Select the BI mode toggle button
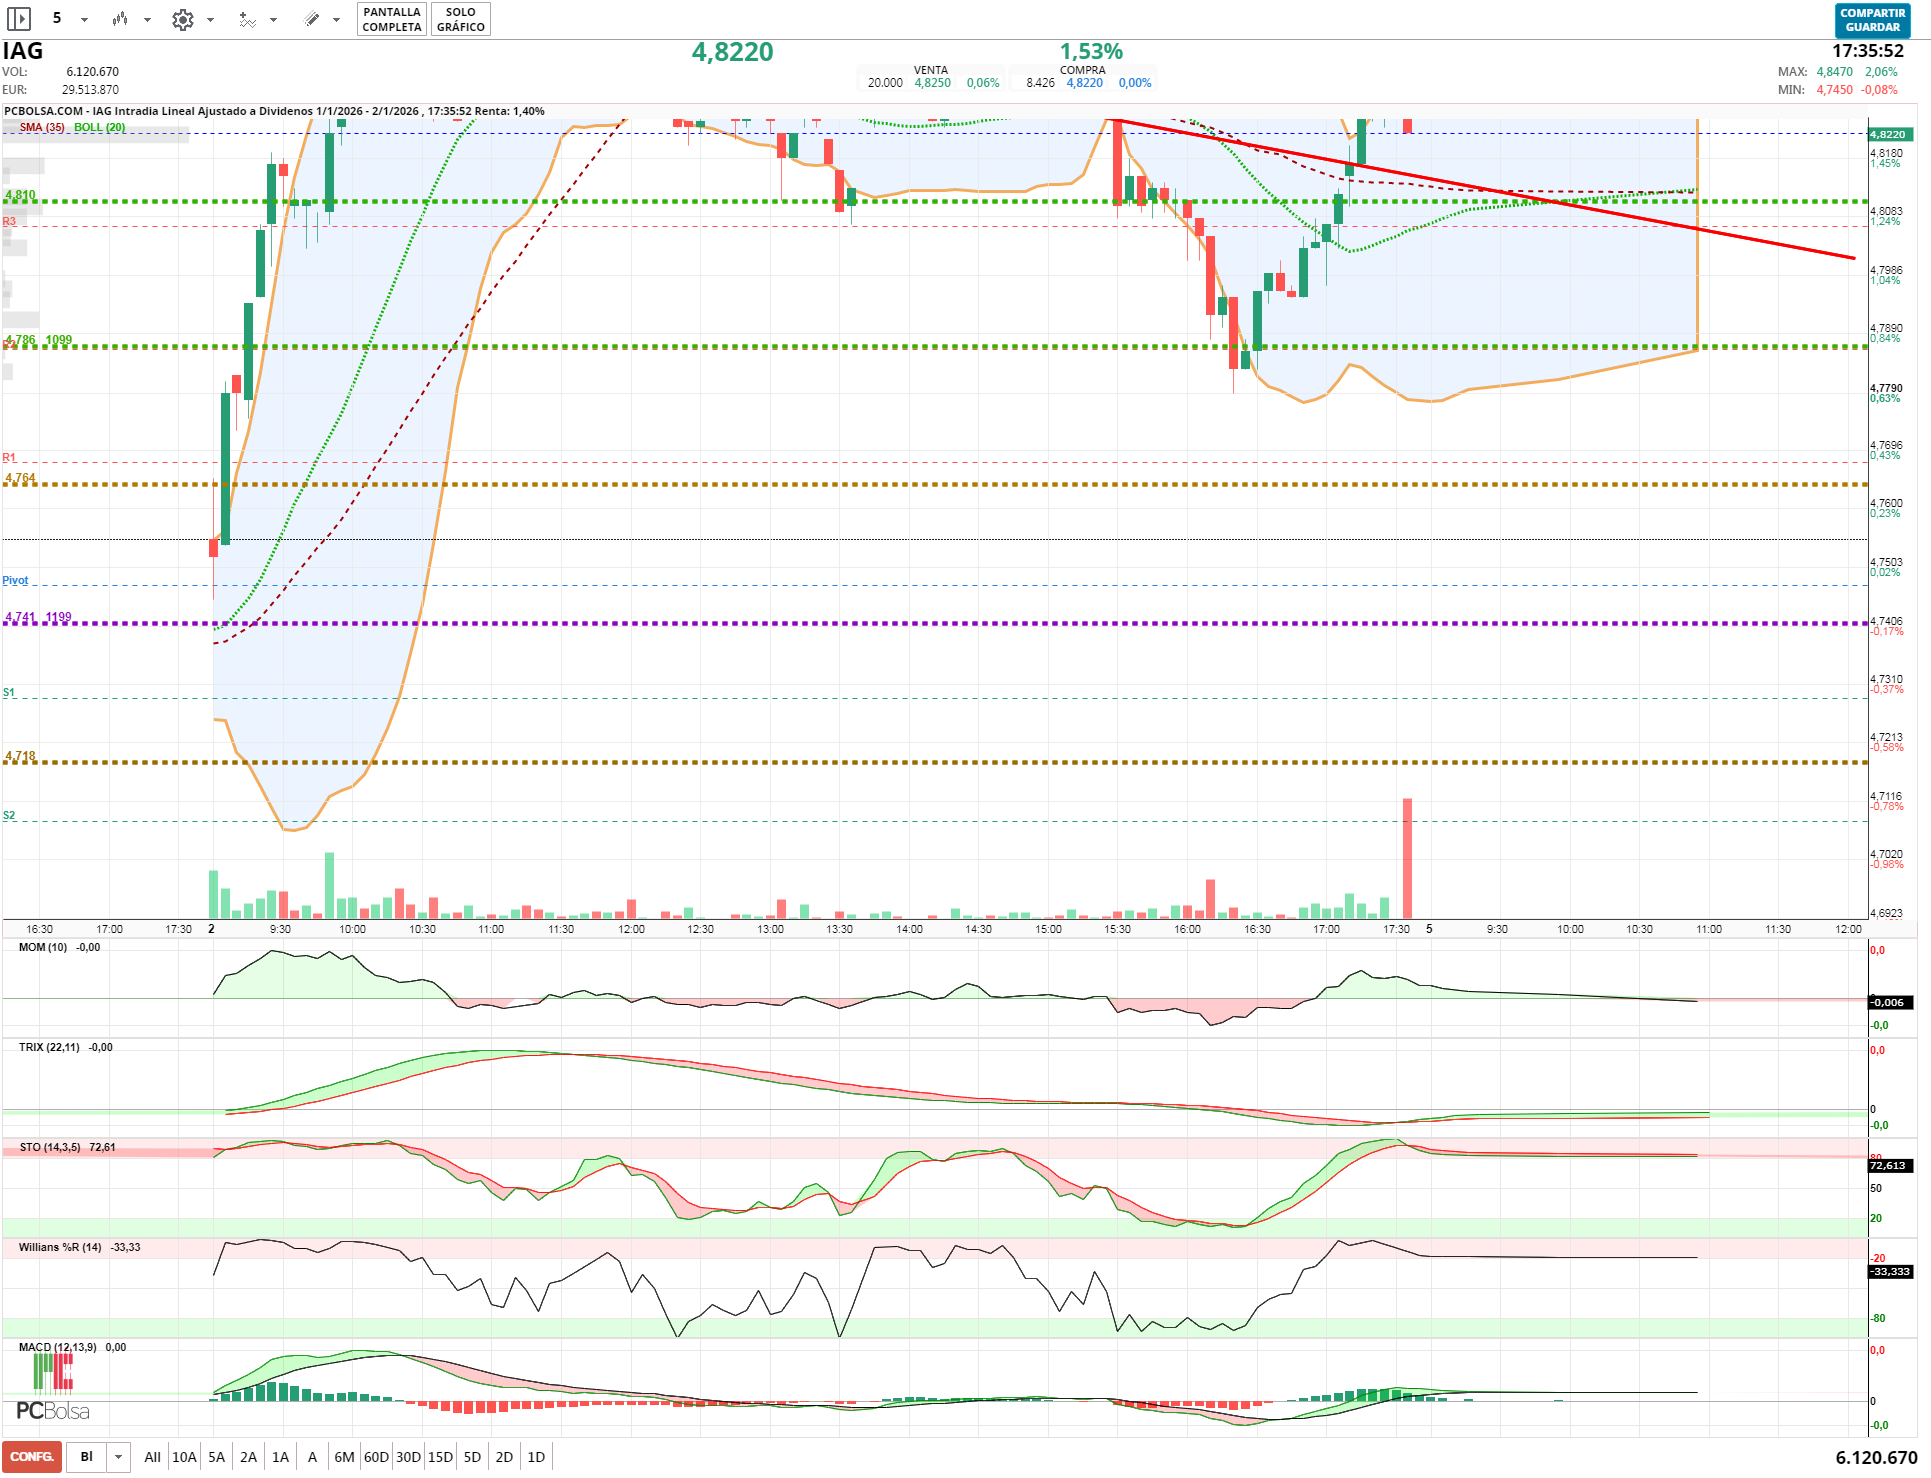This screenshot has height=1478, width=1931. (x=87, y=1457)
